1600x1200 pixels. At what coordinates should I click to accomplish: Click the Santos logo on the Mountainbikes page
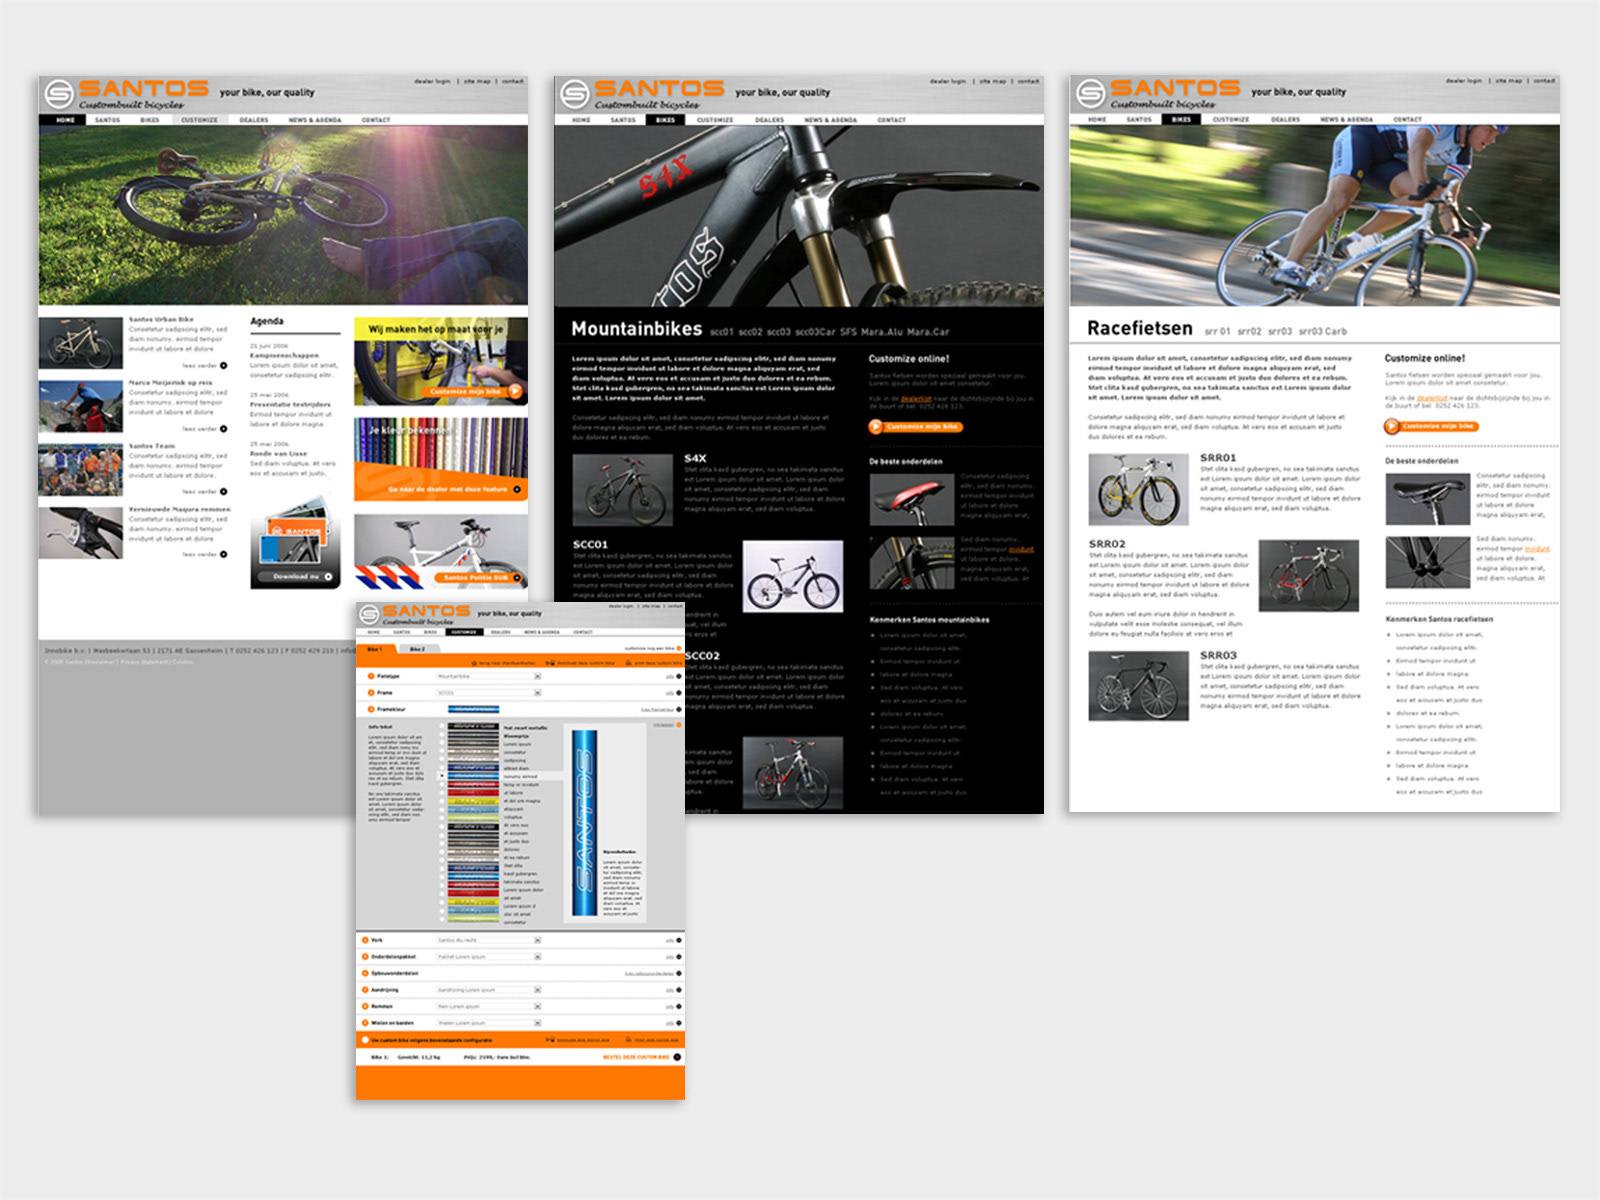[x=643, y=94]
